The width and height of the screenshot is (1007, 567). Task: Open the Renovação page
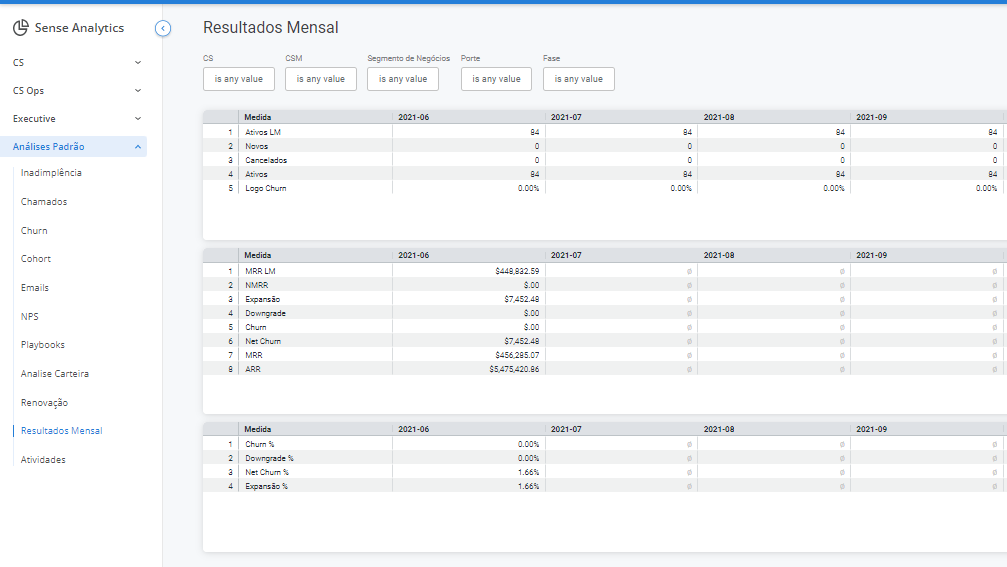tap(44, 403)
